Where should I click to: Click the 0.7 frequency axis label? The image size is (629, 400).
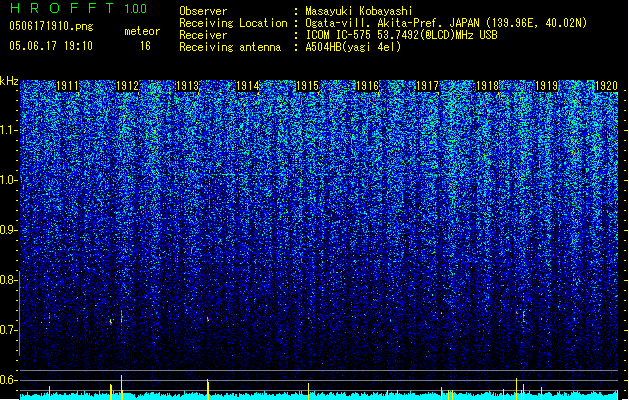[x=8, y=330]
